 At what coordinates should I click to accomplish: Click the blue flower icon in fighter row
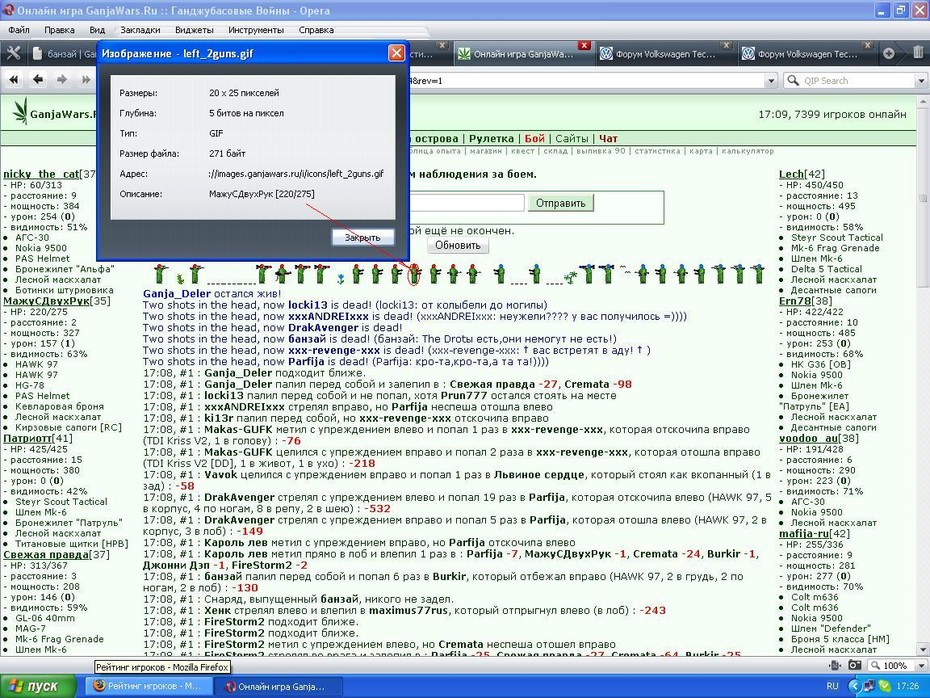pos(340,278)
